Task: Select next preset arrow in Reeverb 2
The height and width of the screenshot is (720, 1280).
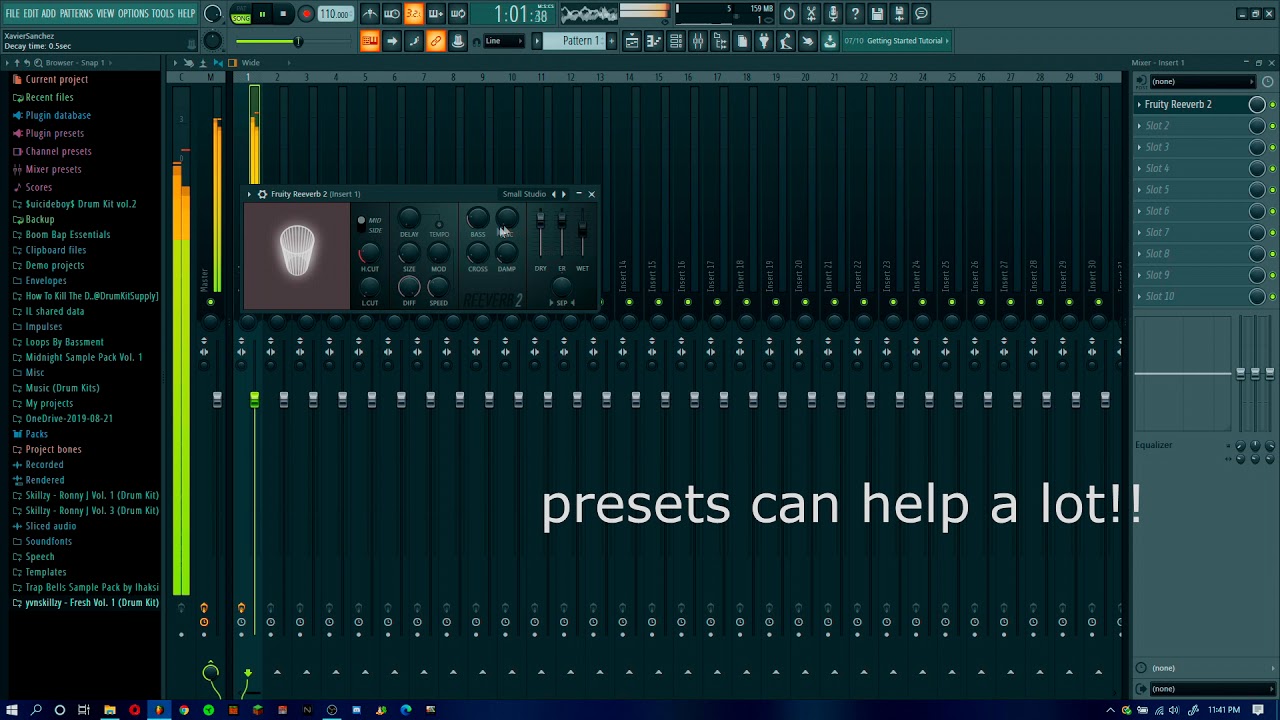Action: (x=564, y=194)
